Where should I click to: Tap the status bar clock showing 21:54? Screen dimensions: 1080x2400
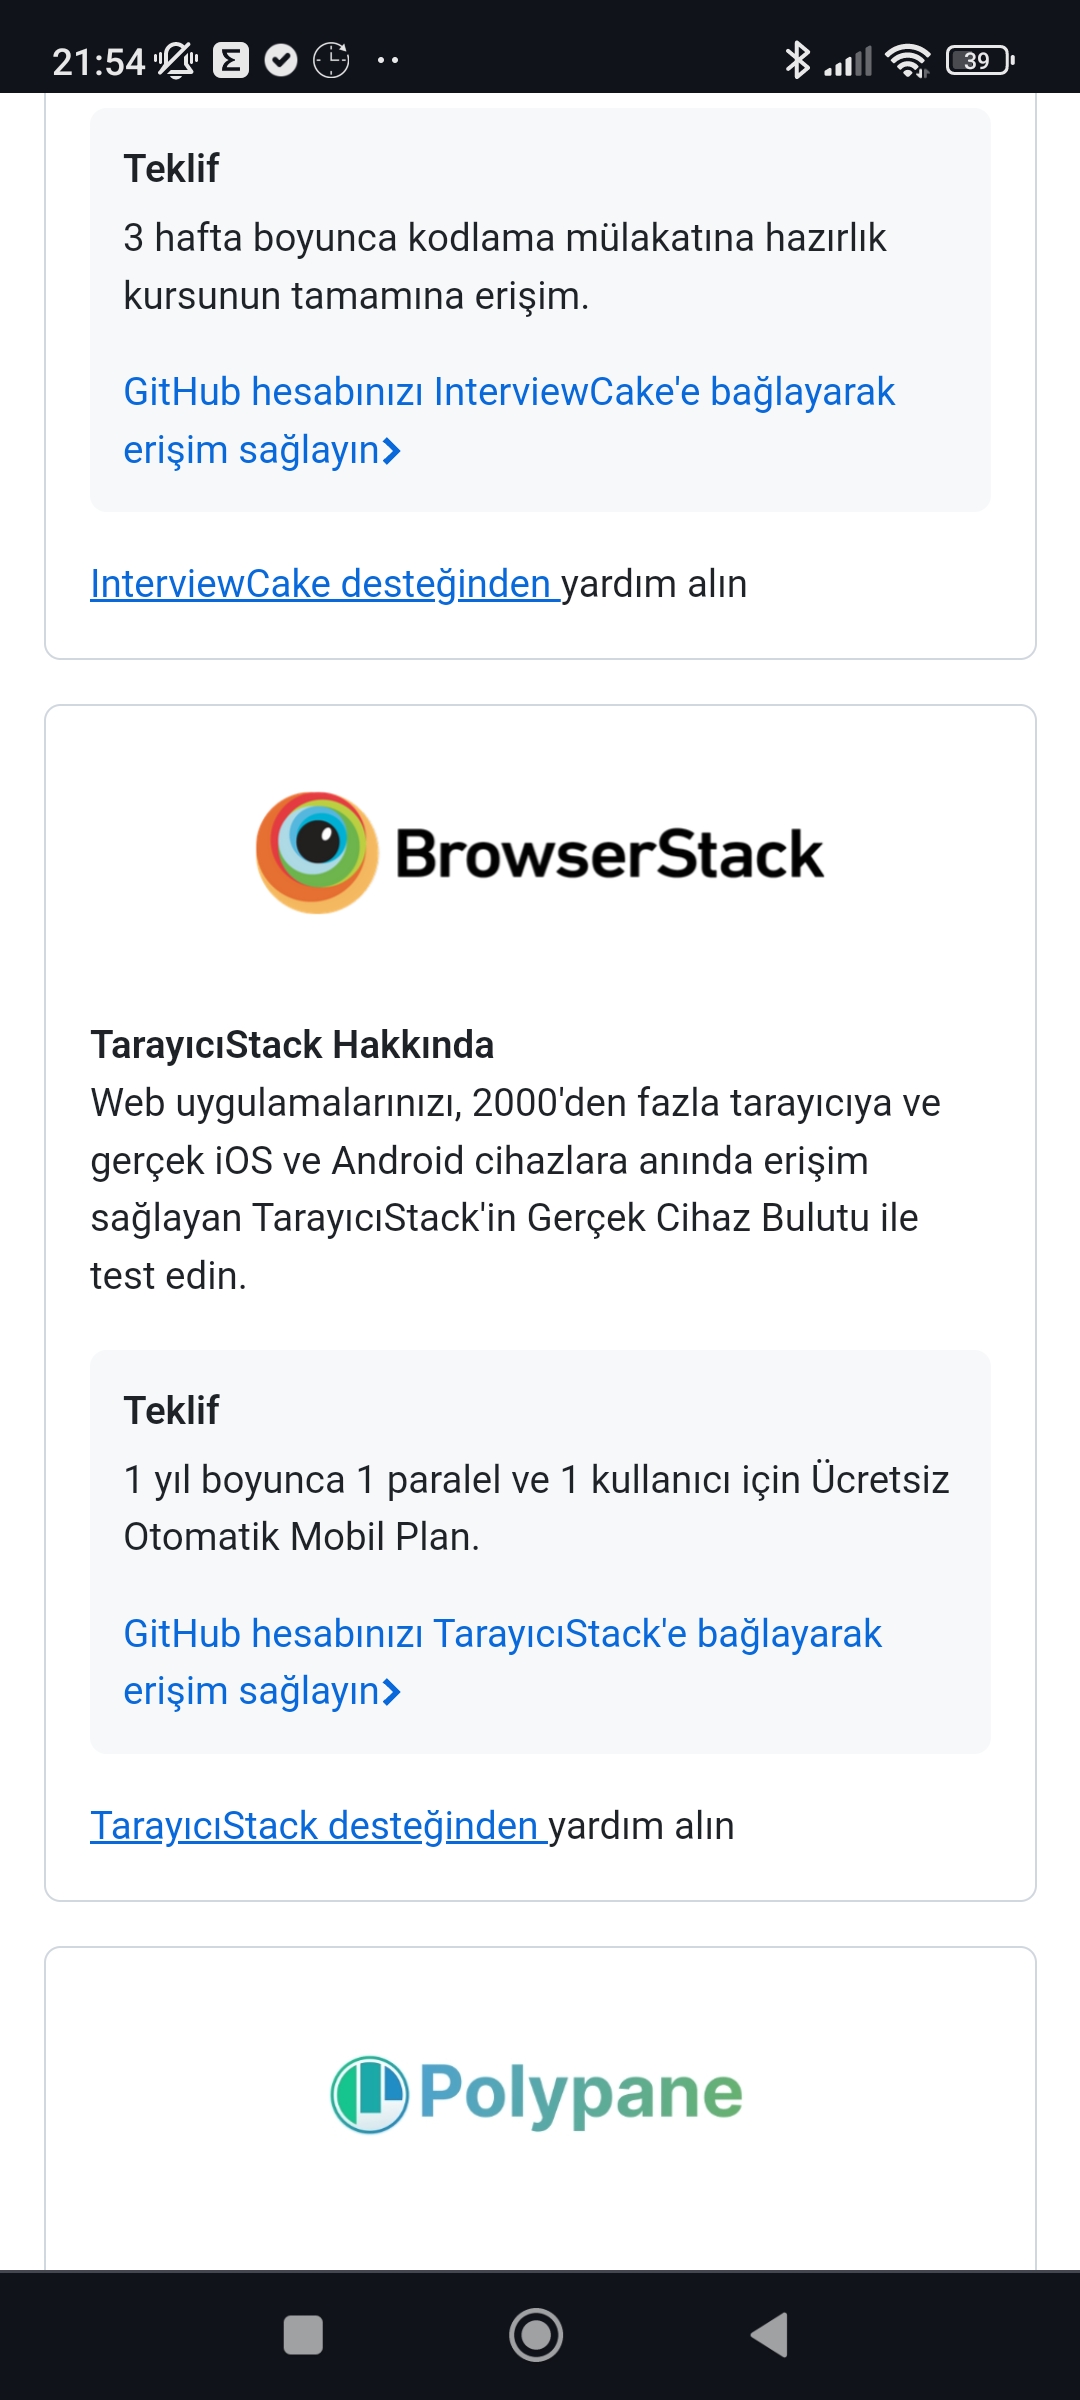tap(99, 62)
